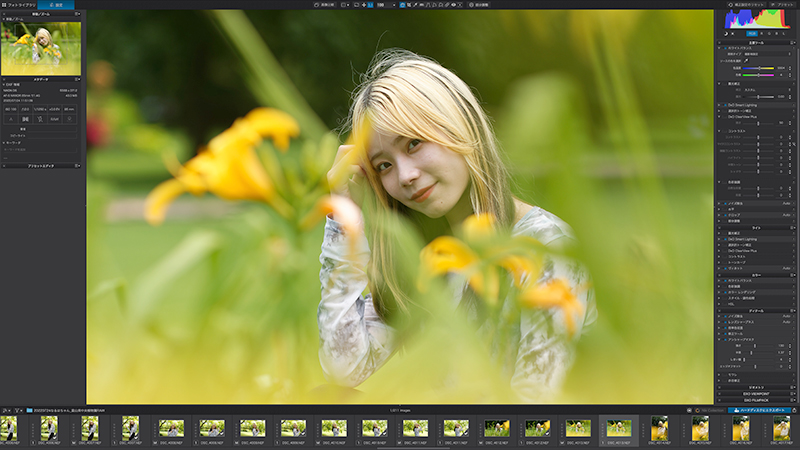
Task: Pick the white balance eyedropper tool
Action: (x=746, y=61)
